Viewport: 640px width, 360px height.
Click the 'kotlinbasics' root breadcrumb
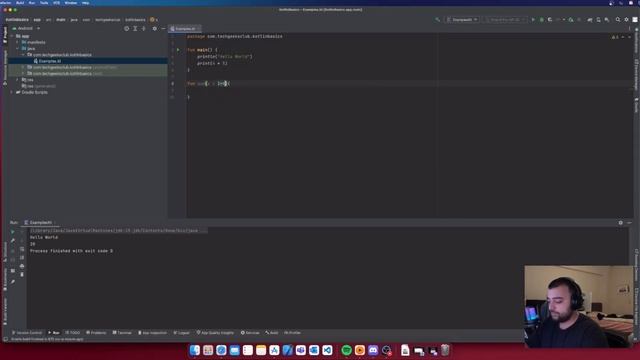point(17,20)
